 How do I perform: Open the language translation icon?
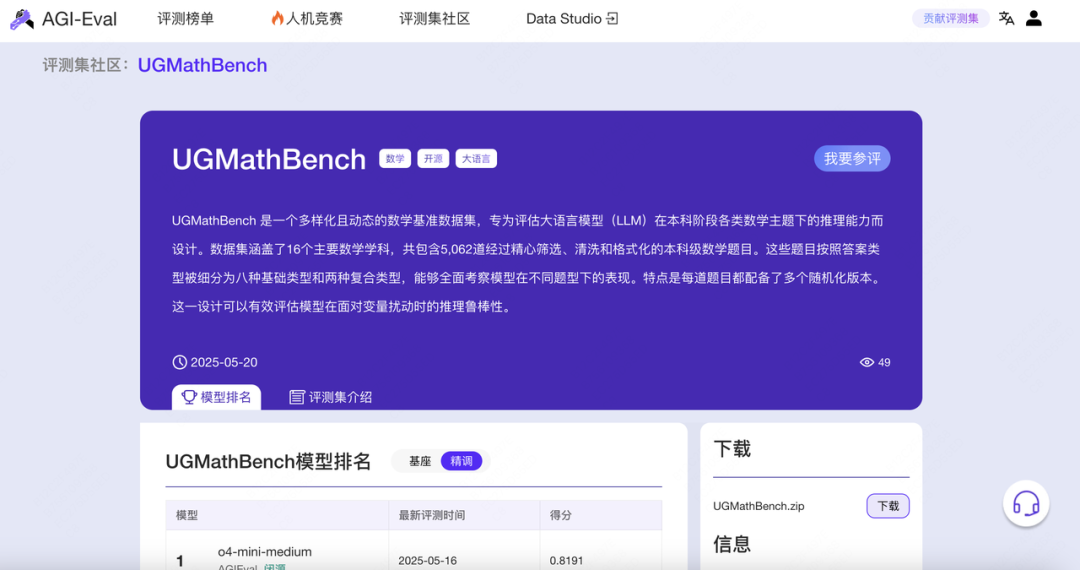click(1006, 19)
